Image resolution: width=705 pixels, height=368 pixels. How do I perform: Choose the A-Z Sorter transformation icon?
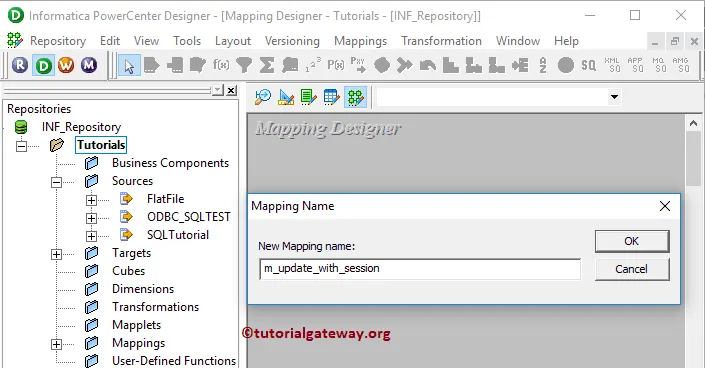[543, 65]
